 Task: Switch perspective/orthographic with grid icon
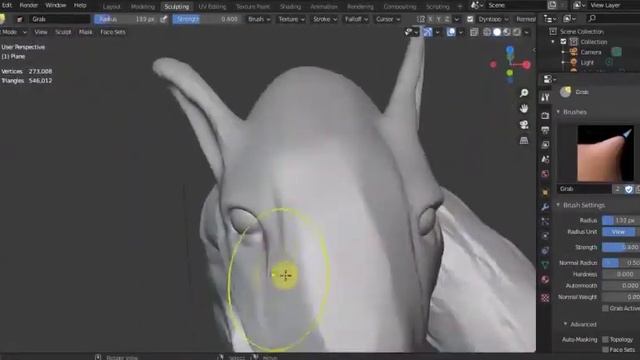point(524,140)
